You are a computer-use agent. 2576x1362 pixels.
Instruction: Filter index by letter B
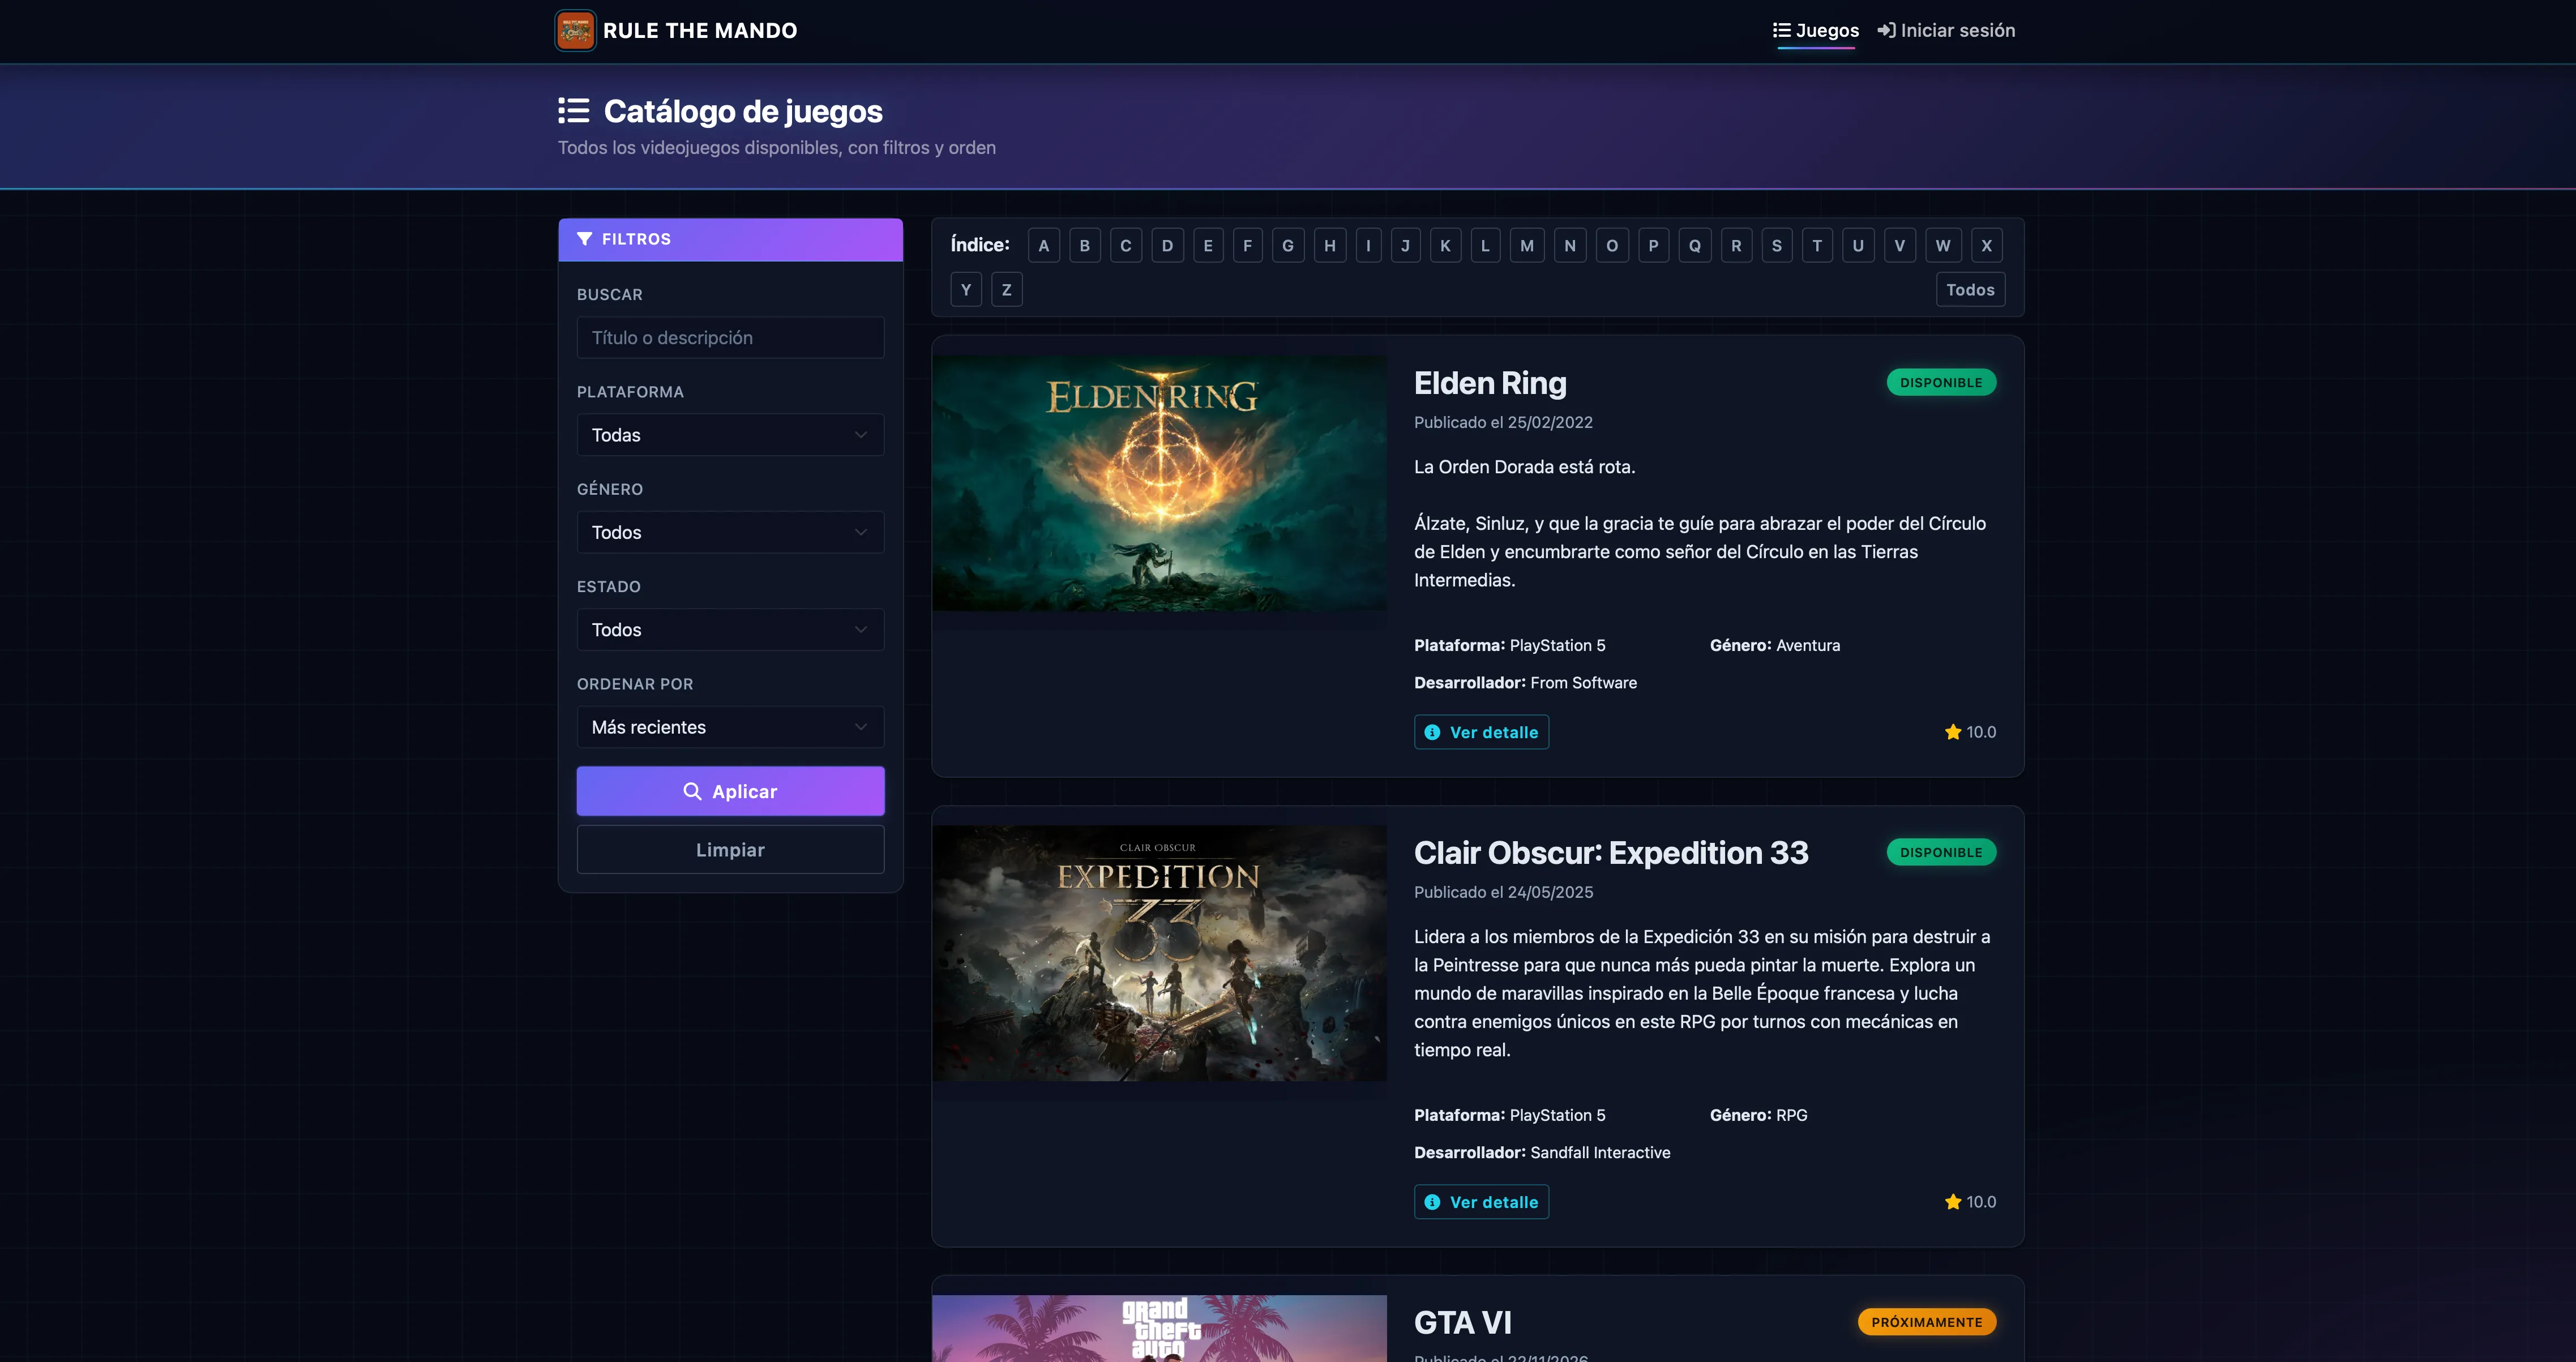coord(1085,246)
